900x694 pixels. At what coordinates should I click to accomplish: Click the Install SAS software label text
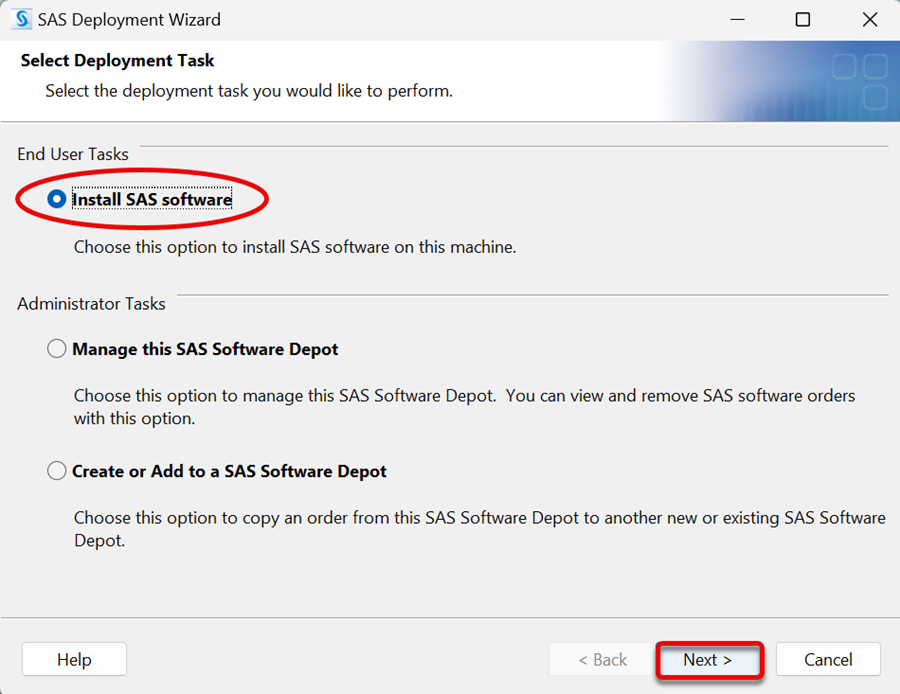pos(152,199)
